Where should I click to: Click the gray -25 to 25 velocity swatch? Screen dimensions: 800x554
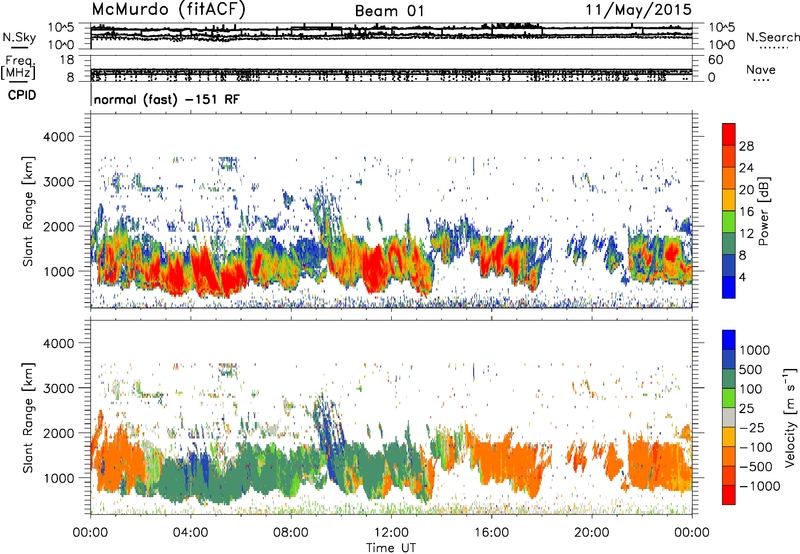click(729, 417)
